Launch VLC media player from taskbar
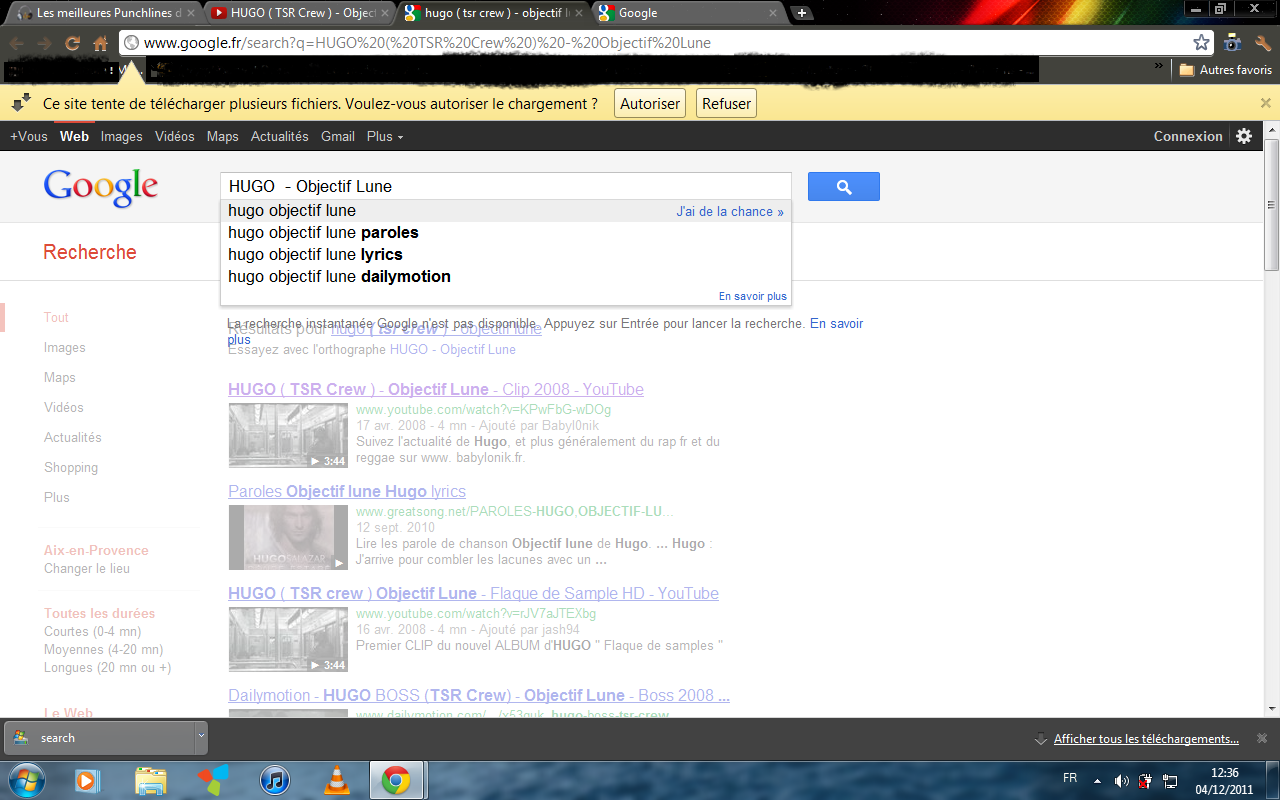The height and width of the screenshot is (800, 1280). 339,780
